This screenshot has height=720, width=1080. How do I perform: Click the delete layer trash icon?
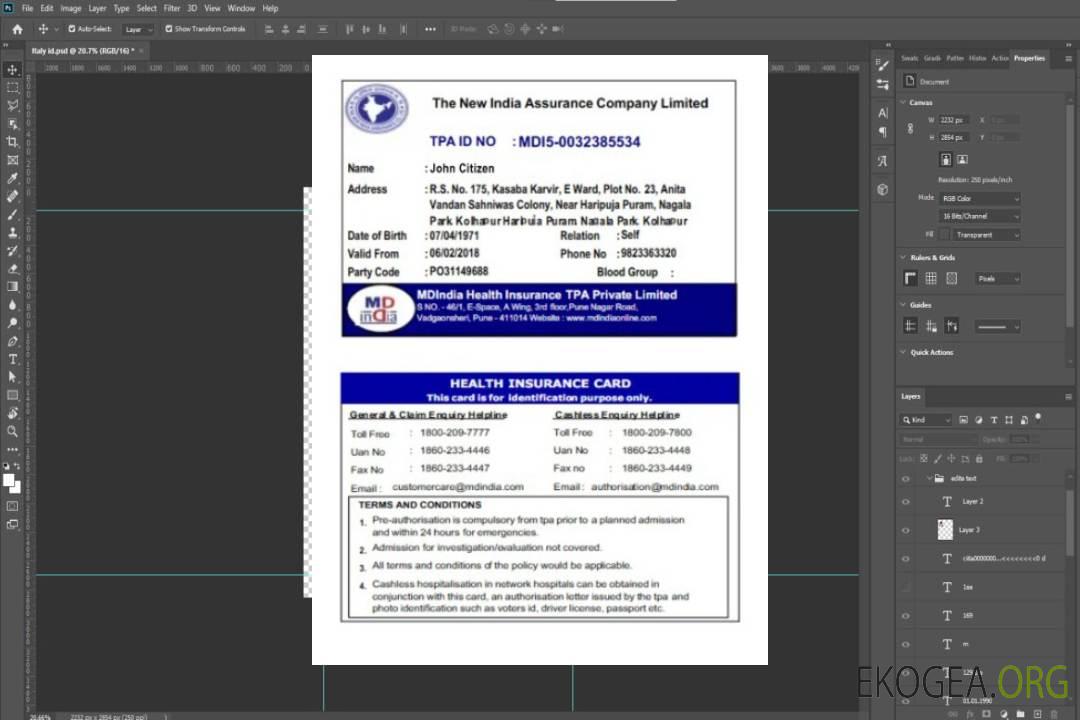click(x=1053, y=714)
